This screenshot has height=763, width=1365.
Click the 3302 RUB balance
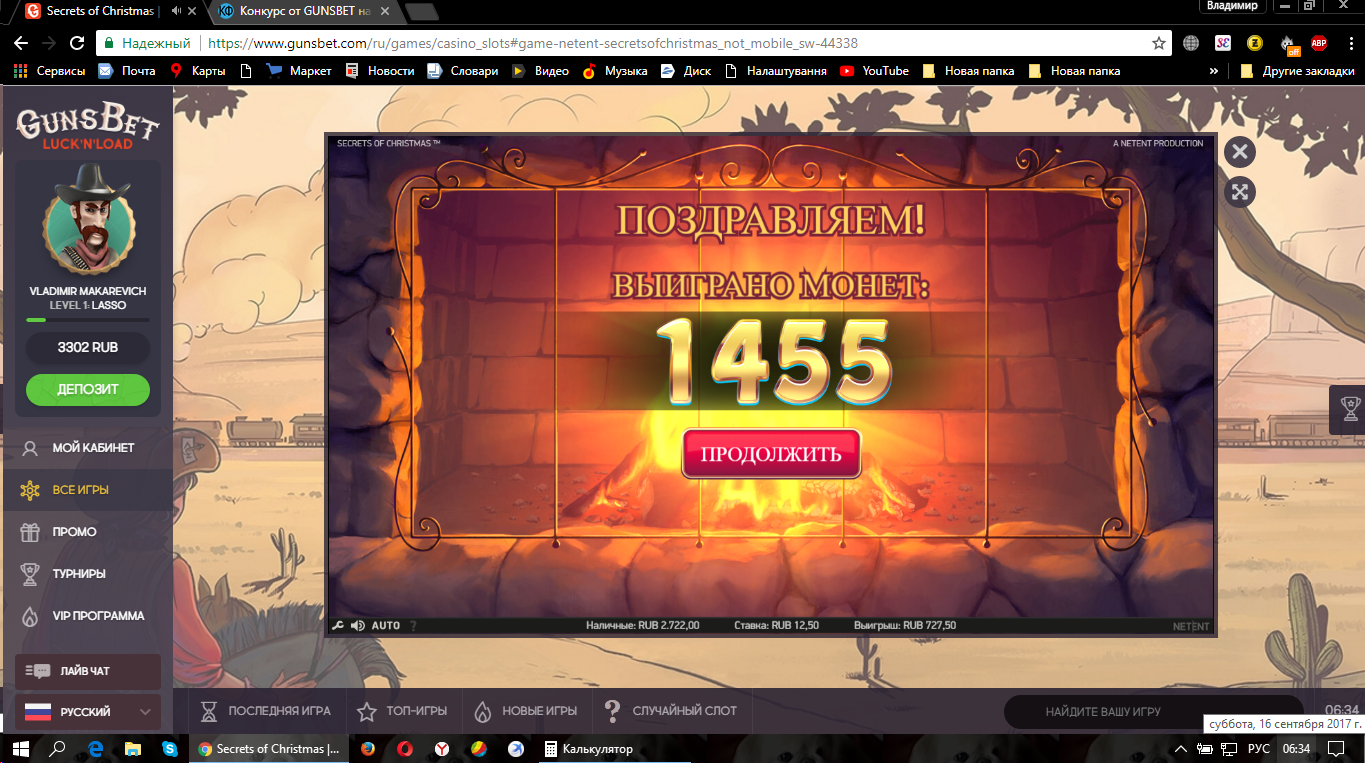coord(88,348)
